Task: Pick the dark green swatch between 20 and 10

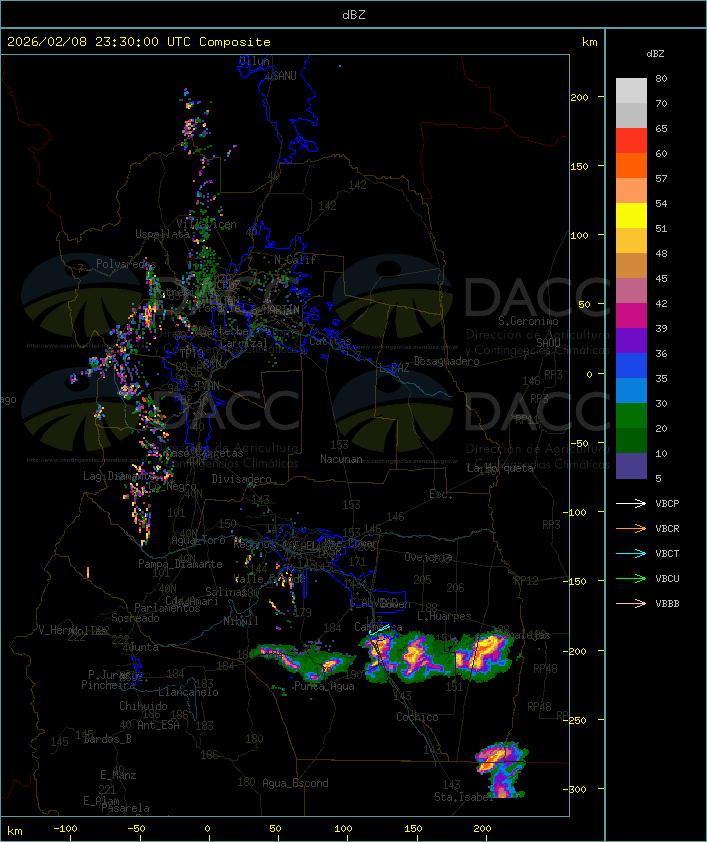Action: coord(631,440)
